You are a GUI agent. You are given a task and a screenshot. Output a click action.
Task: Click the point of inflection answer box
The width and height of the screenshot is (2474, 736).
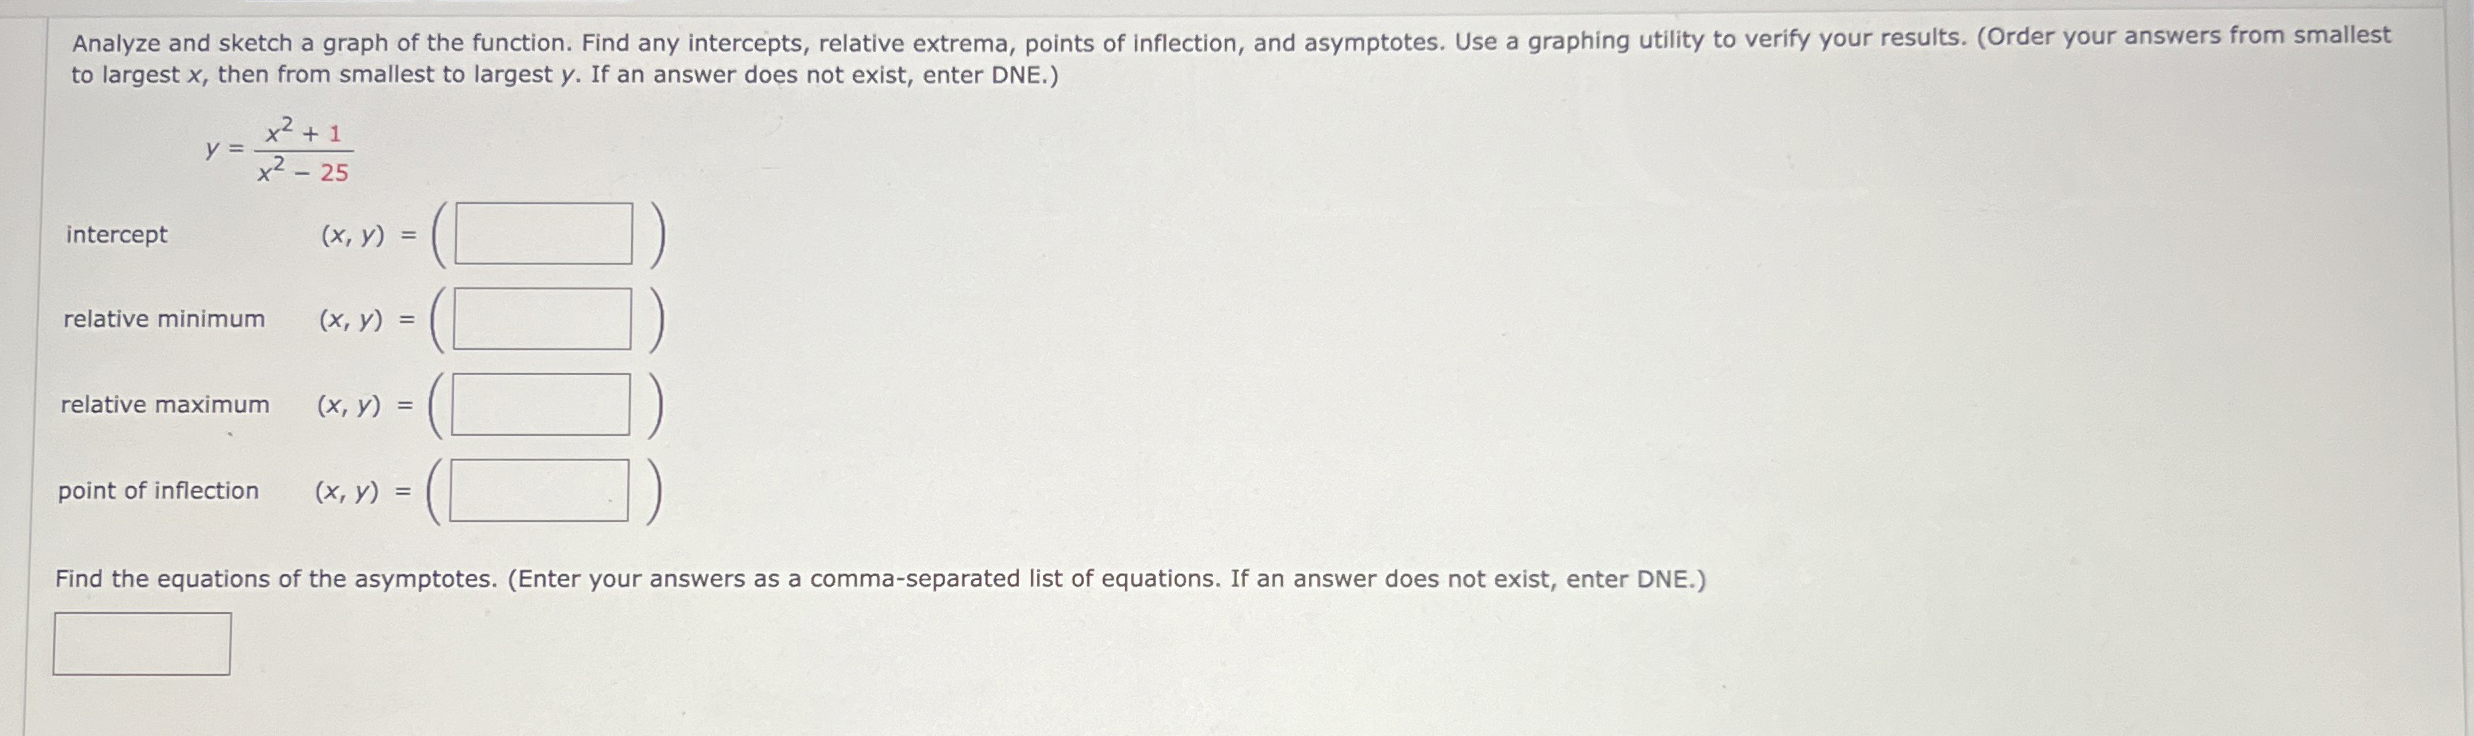pyautogui.click(x=540, y=490)
